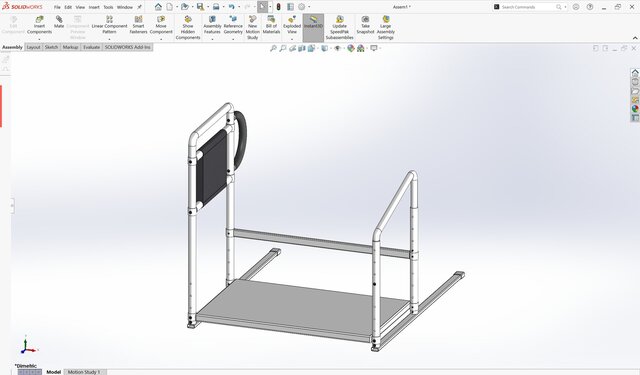Insert a Bill of Materials

tap(271, 25)
